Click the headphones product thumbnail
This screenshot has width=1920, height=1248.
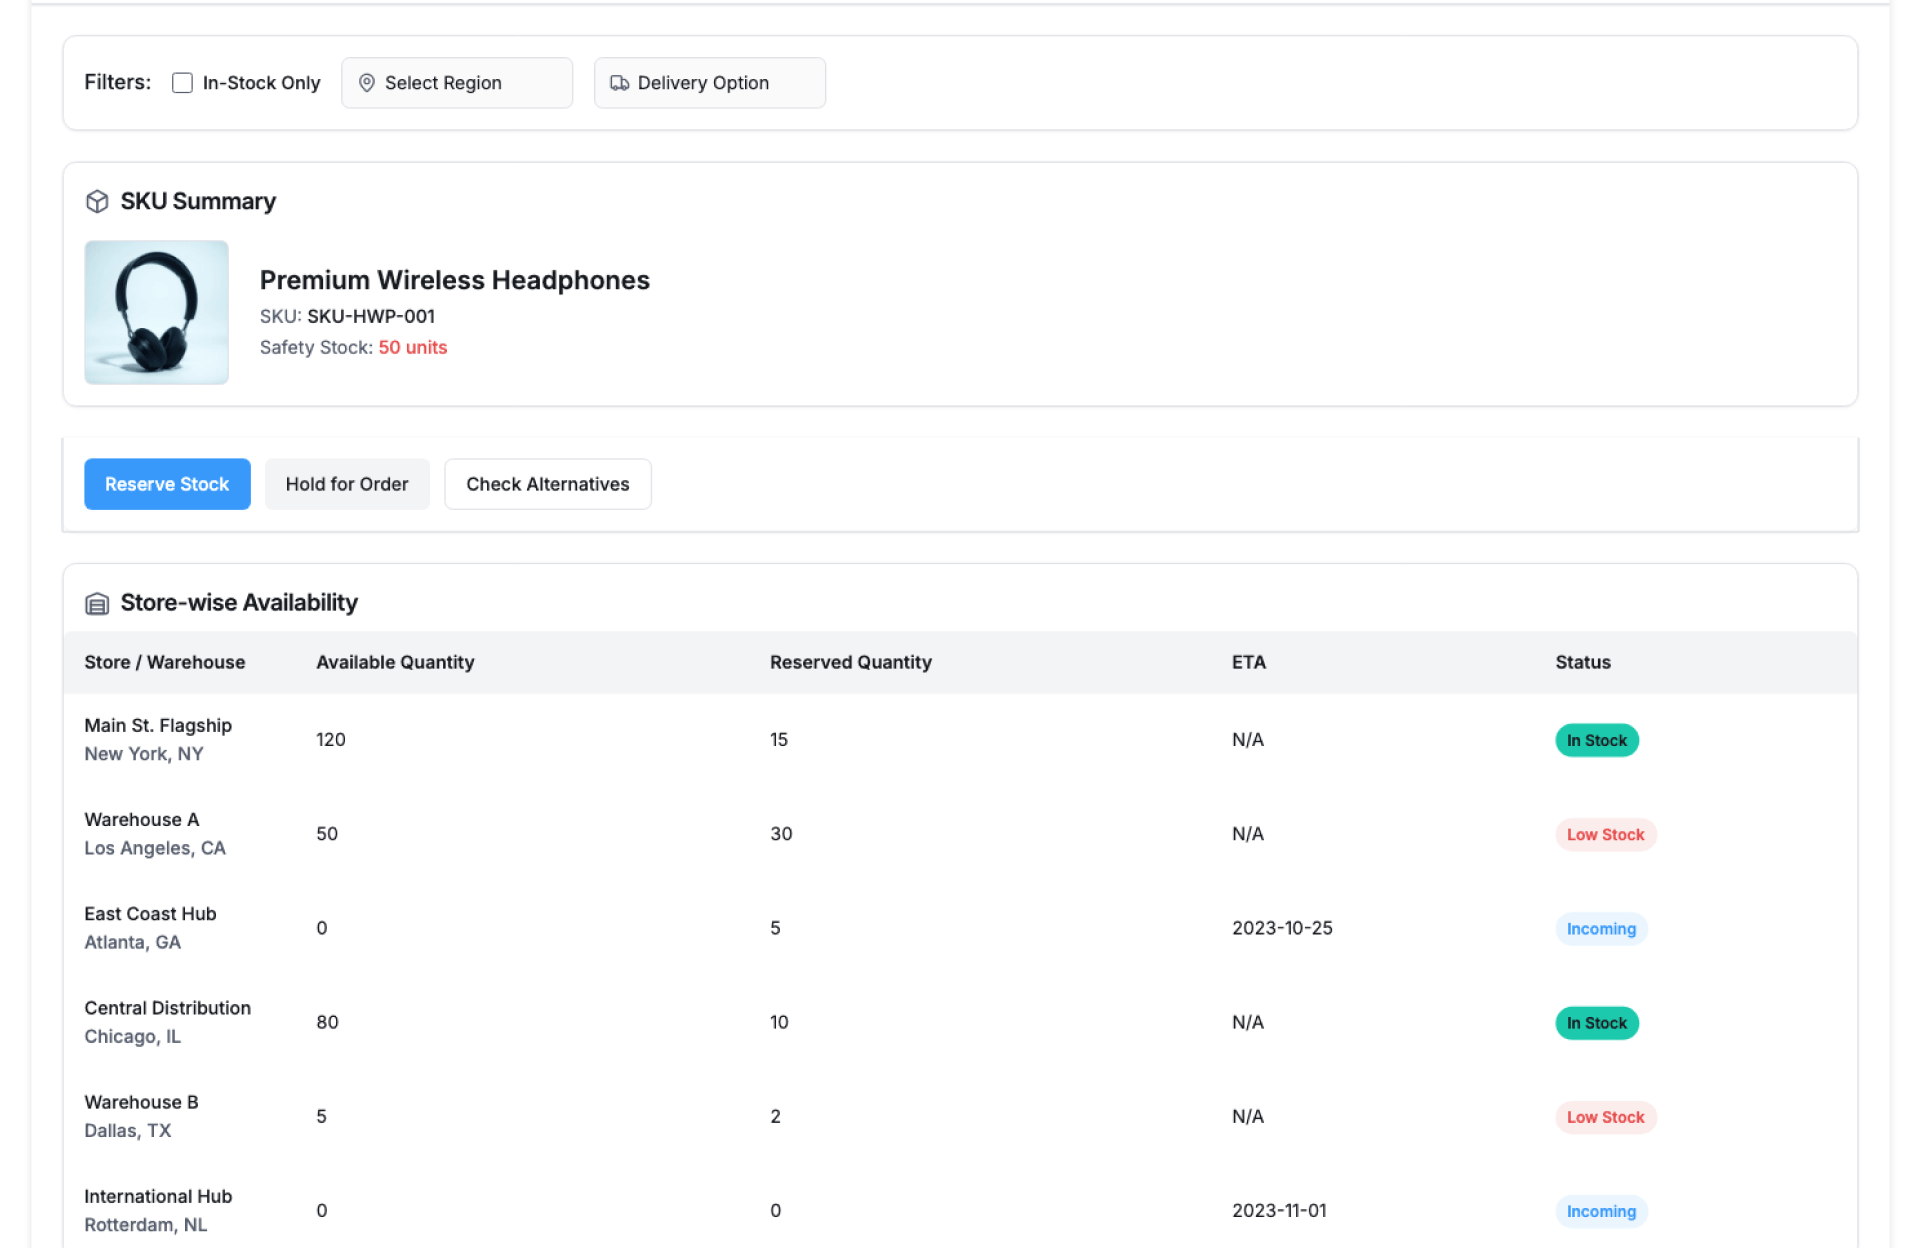pos(156,312)
